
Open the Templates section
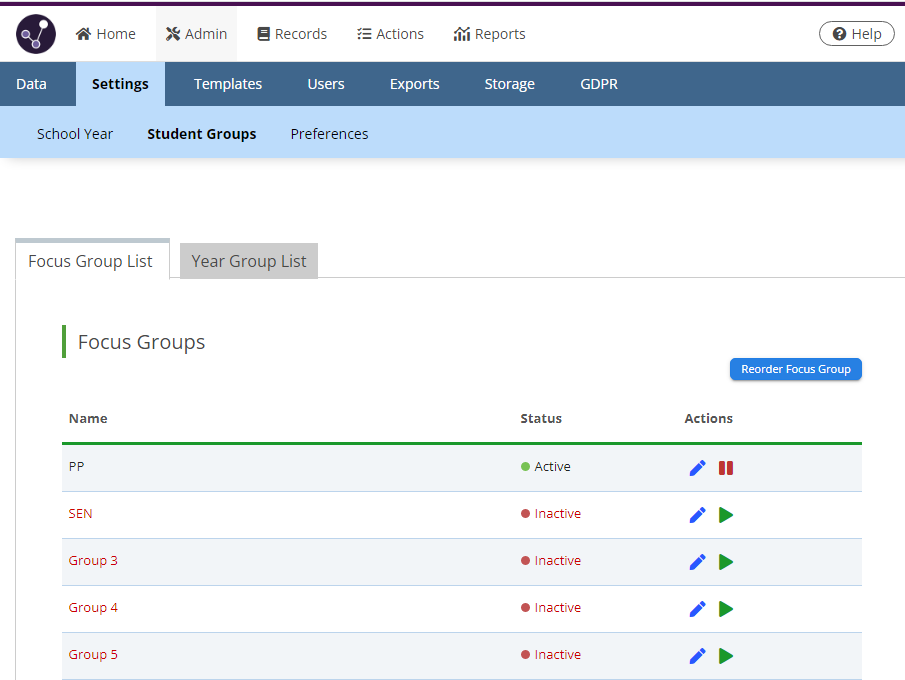(x=228, y=84)
